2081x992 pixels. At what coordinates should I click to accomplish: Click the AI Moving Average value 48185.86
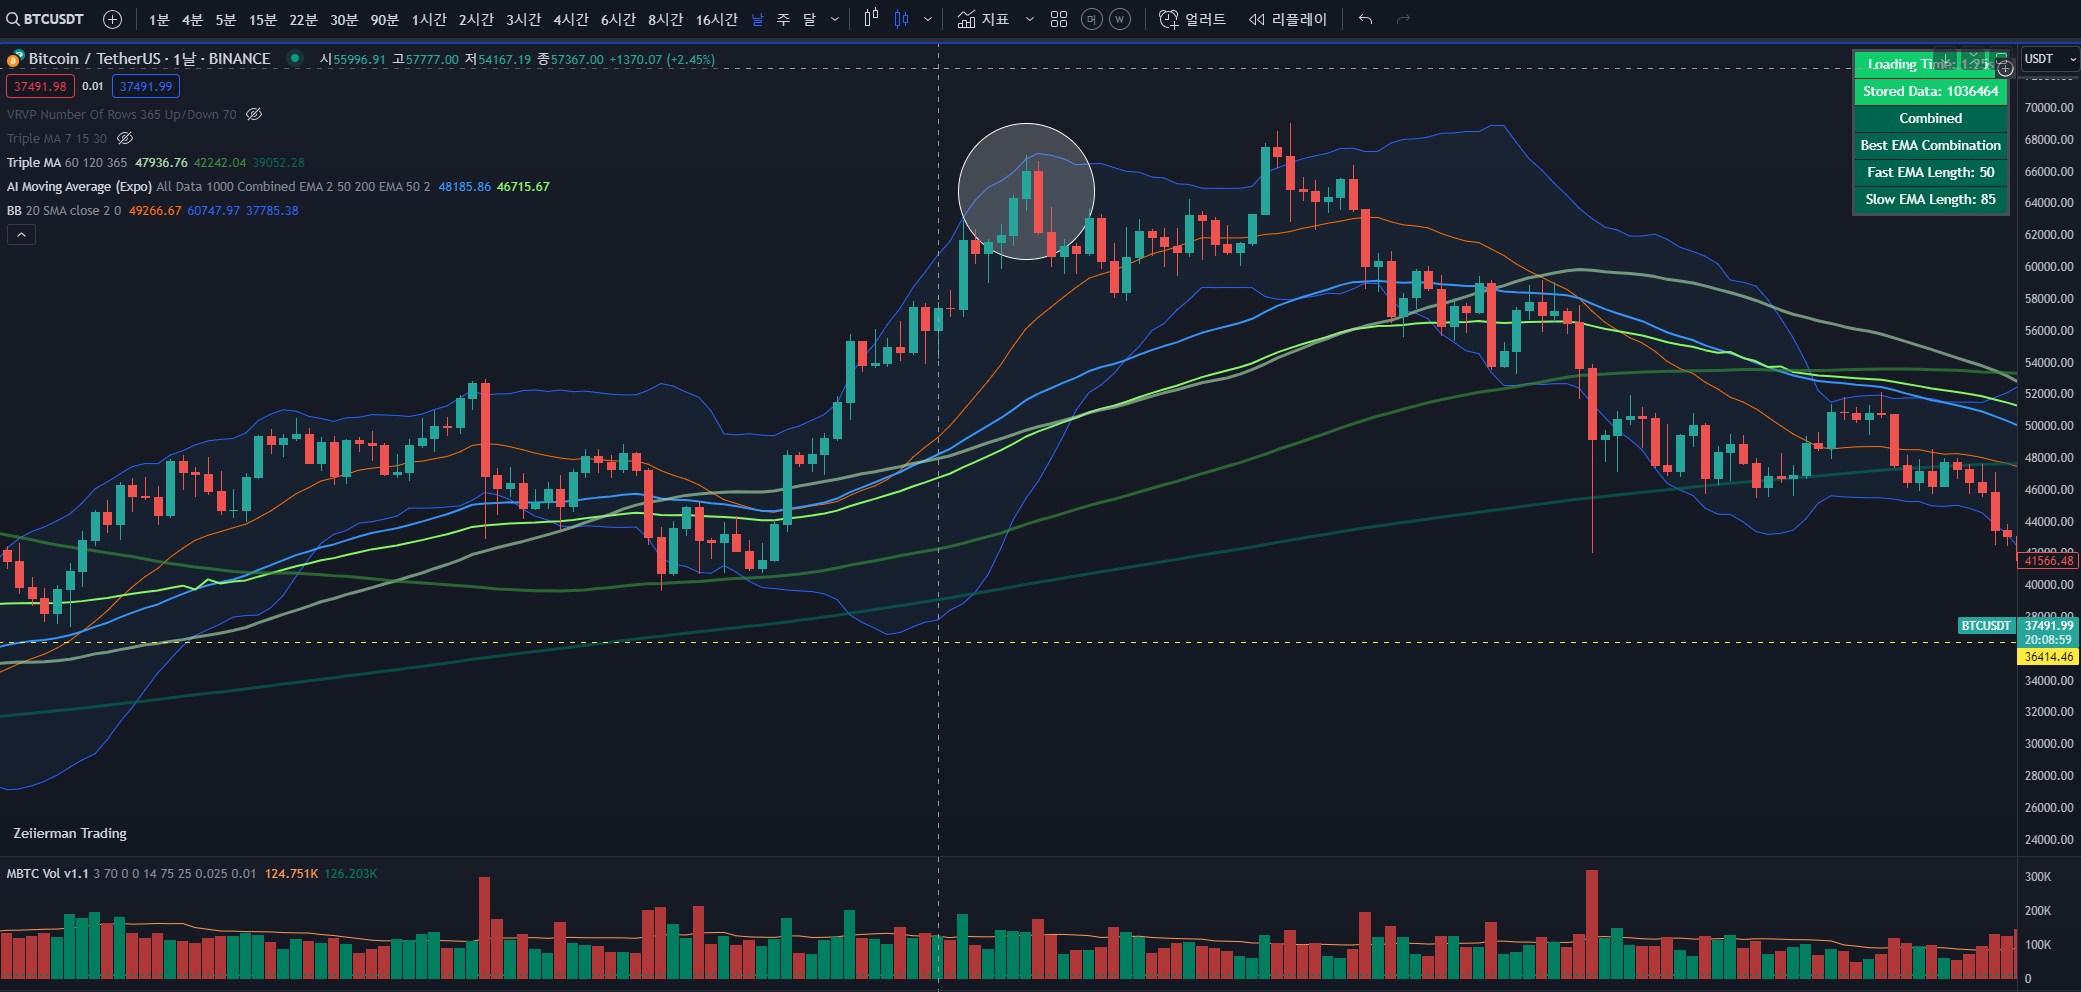[x=464, y=186]
